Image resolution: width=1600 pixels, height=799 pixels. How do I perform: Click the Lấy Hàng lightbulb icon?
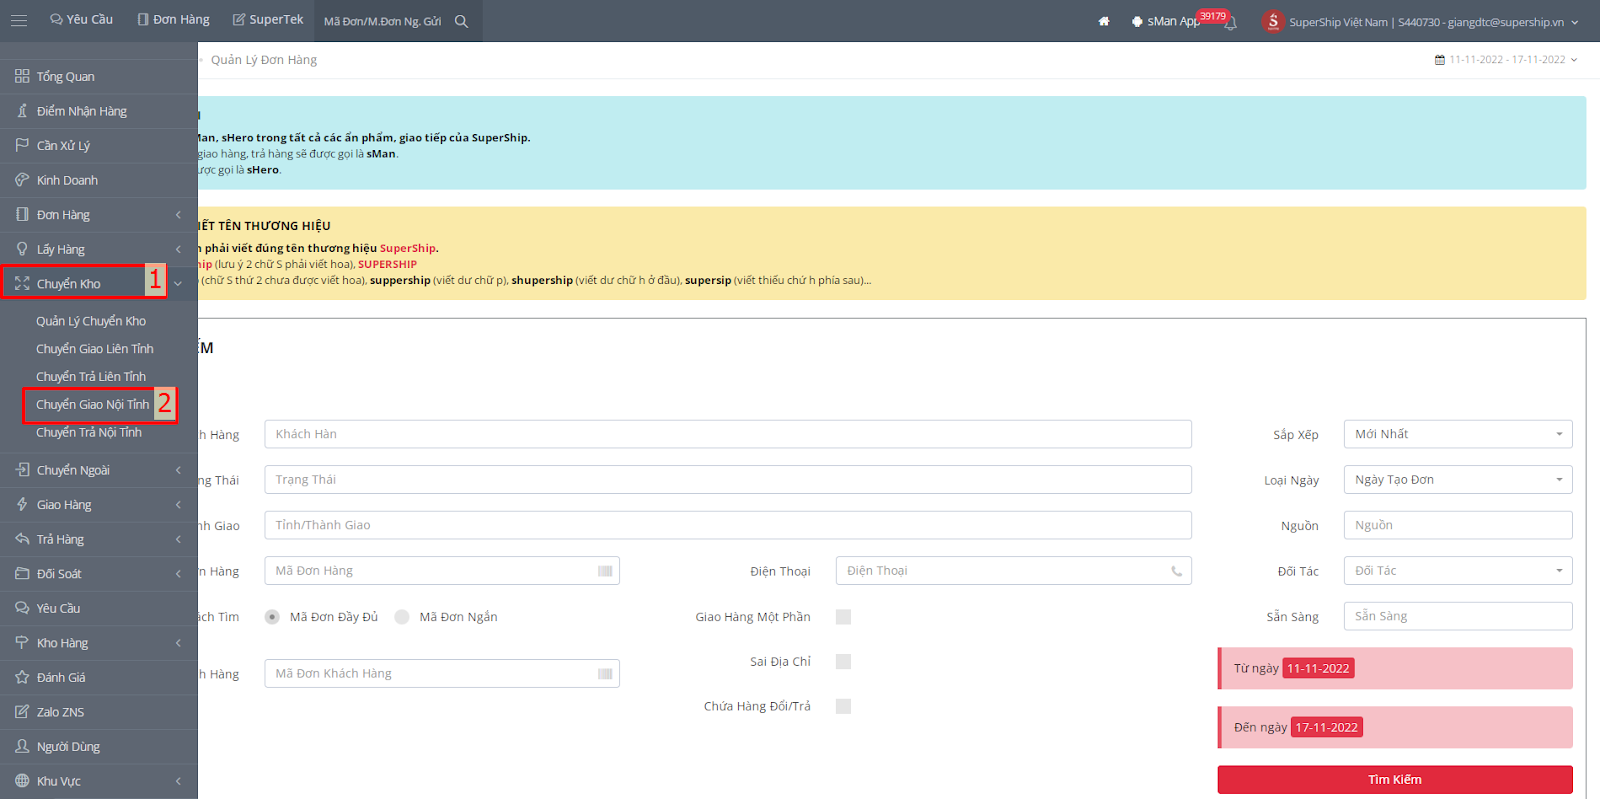coord(22,249)
